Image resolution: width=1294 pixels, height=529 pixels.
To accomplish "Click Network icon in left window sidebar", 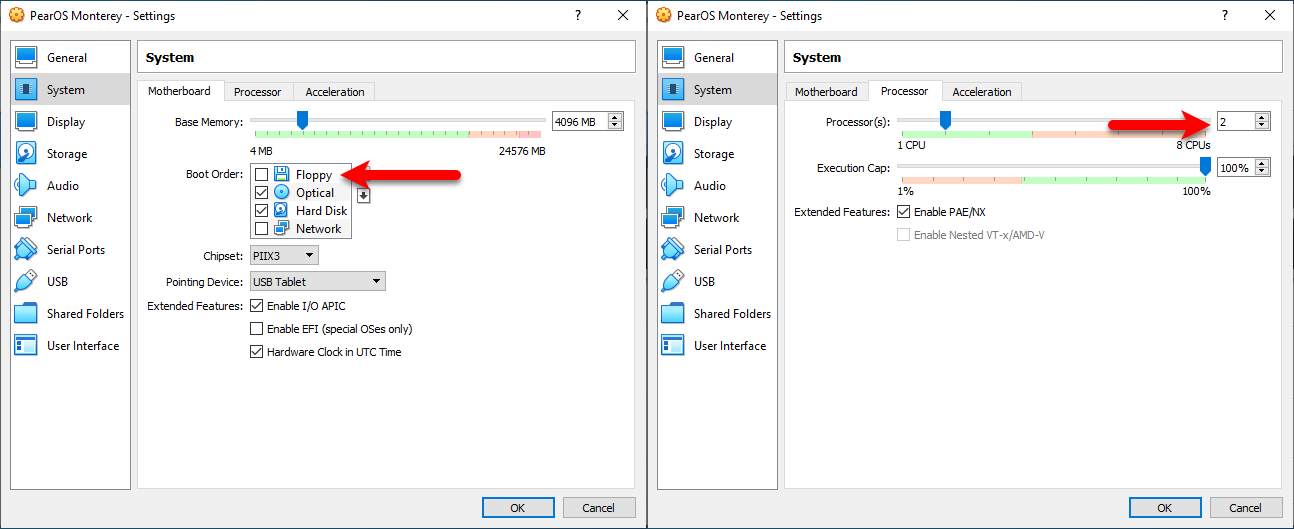I will (x=26, y=217).
